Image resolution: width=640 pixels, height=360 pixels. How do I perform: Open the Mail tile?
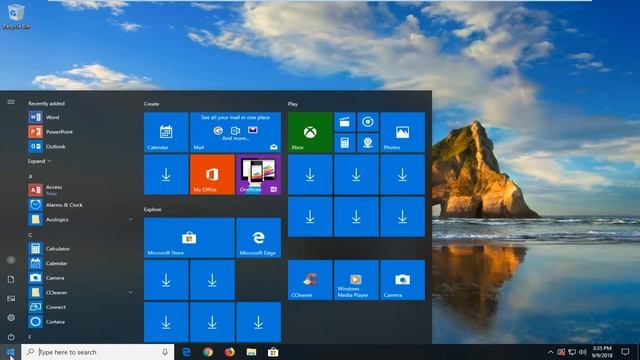tap(236, 132)
